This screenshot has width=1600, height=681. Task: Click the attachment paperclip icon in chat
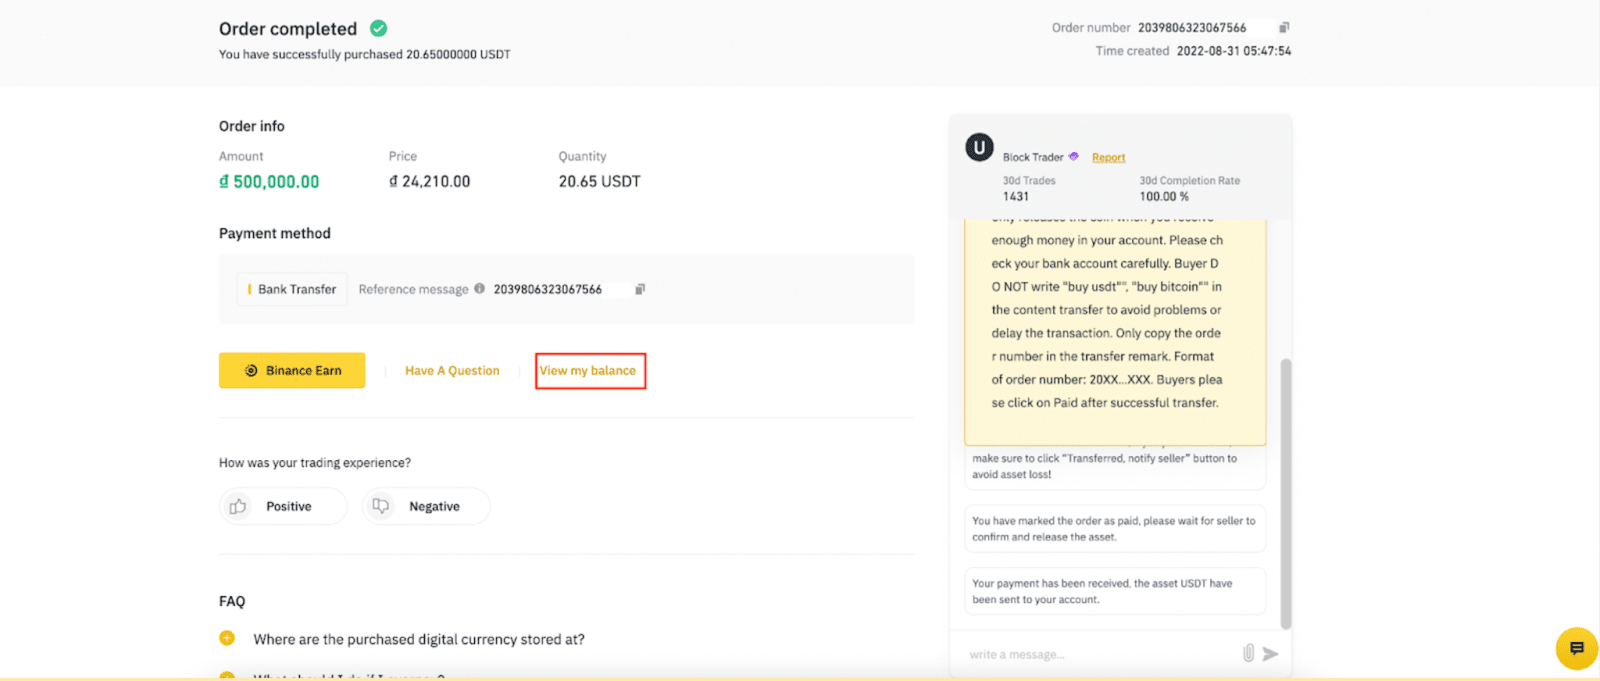[1248, 653]
